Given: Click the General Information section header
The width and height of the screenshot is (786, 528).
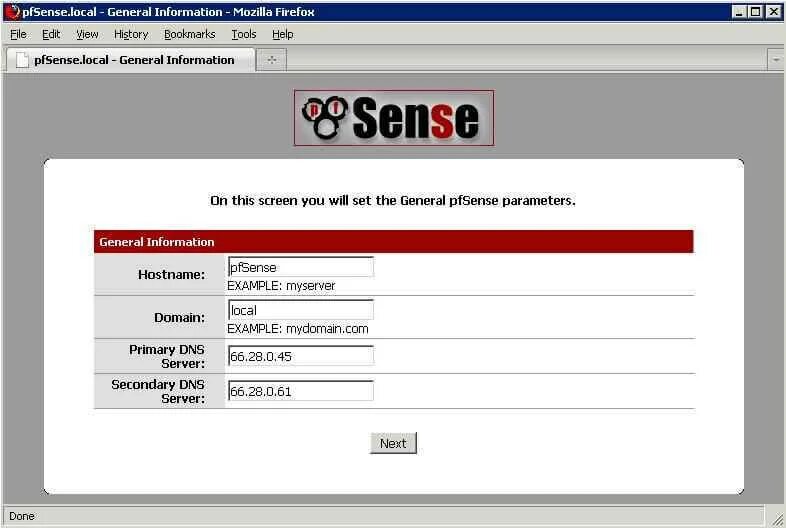Looking at the screenshot, I should click(394, 242).
